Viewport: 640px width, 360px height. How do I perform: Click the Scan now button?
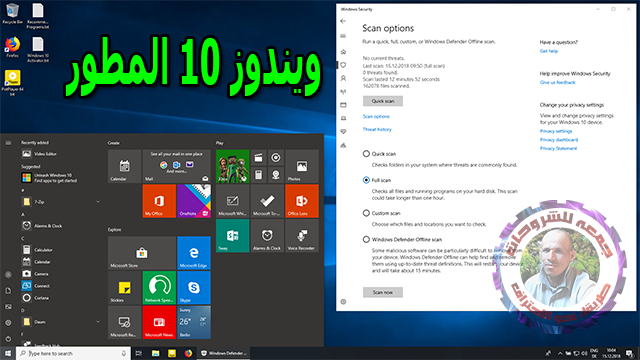[383, 292]
